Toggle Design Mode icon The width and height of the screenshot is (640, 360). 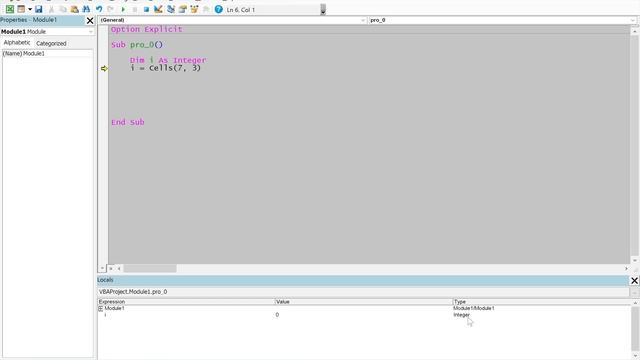click(158, 9)
